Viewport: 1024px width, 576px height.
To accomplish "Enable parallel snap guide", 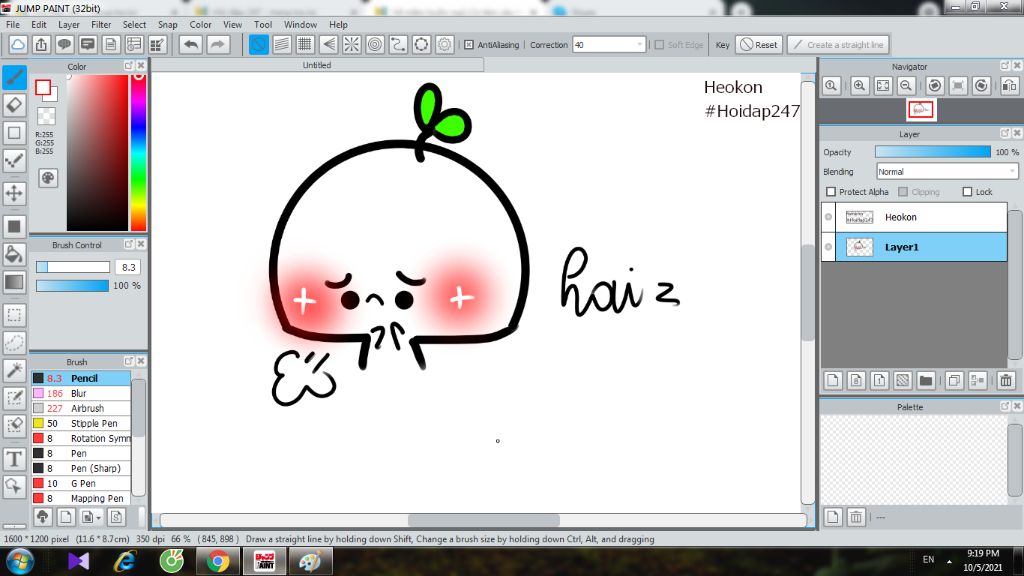I will pyautogui.click(x=281, y=44).
